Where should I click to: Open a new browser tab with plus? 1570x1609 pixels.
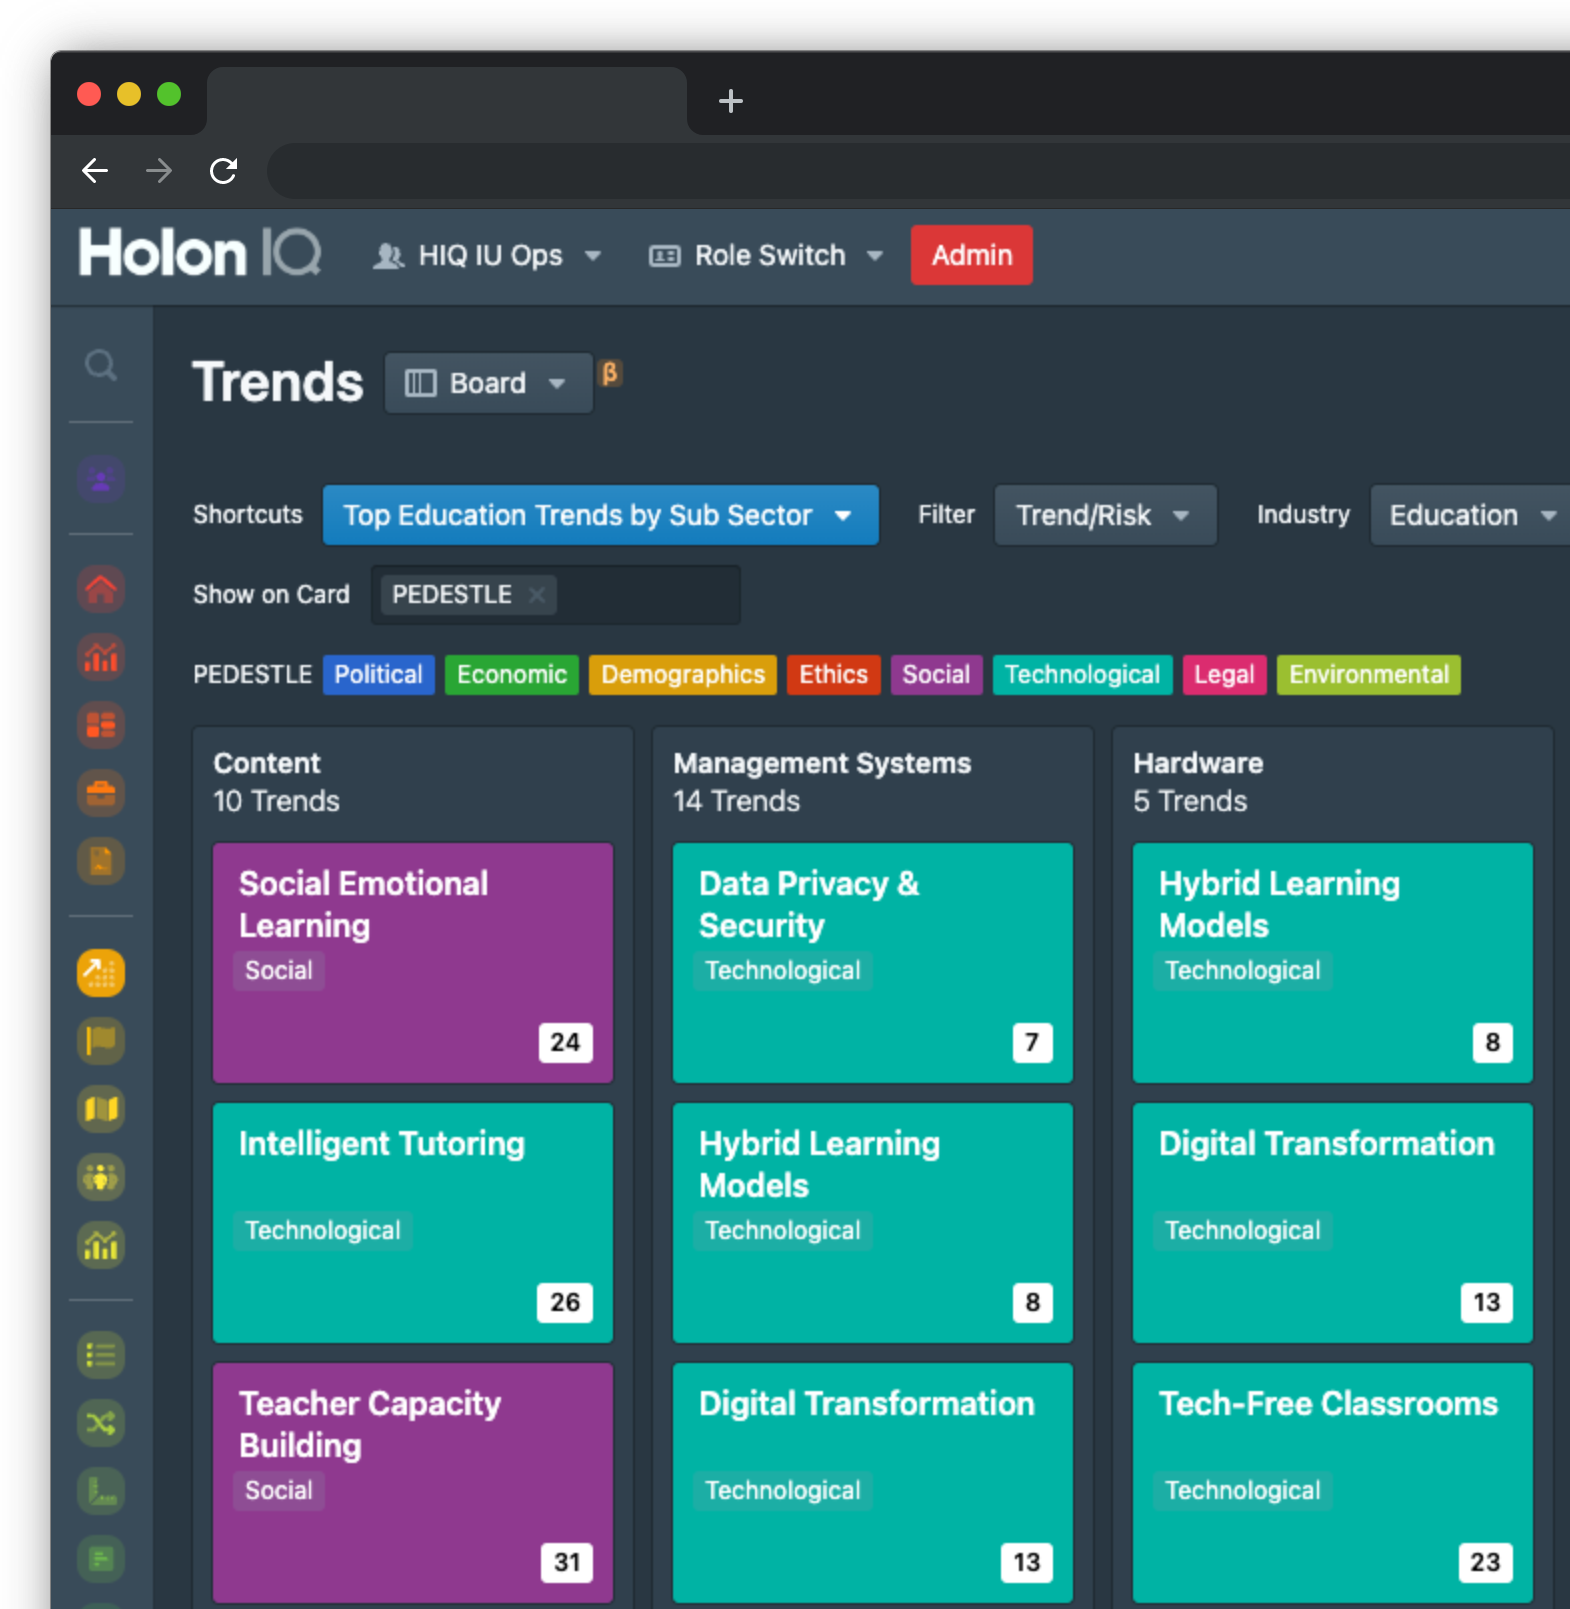[x=731, y=101]
